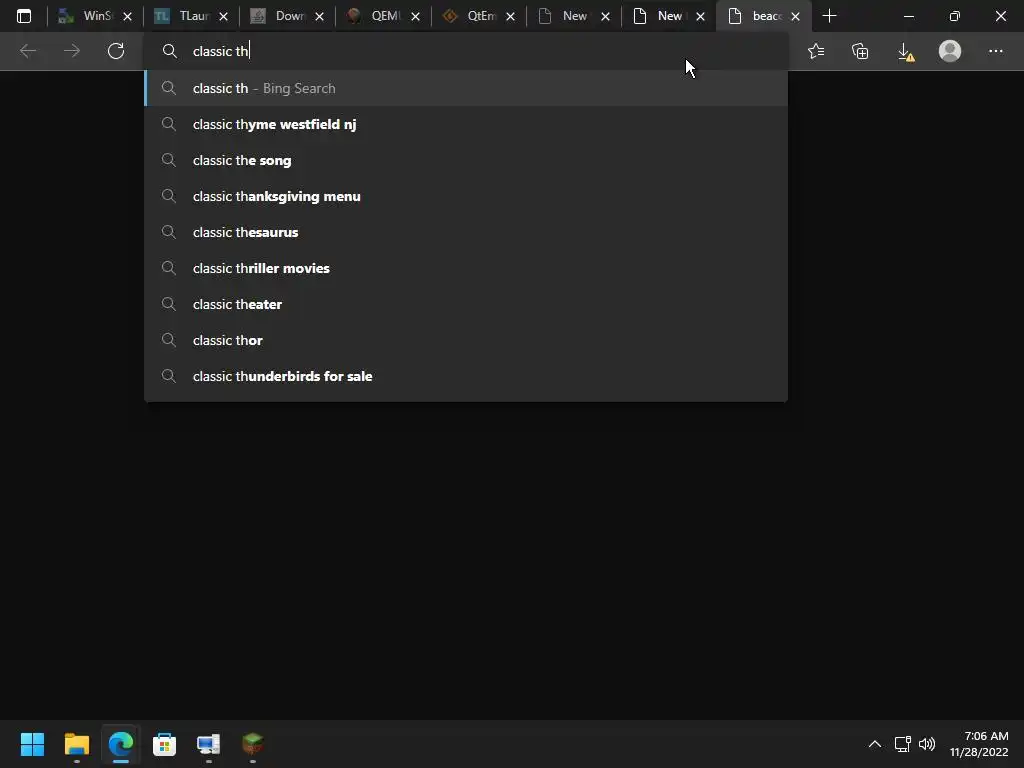Select 'classic the song' suggestion
Screen dimensions: 1024x768
click(466, 160)
